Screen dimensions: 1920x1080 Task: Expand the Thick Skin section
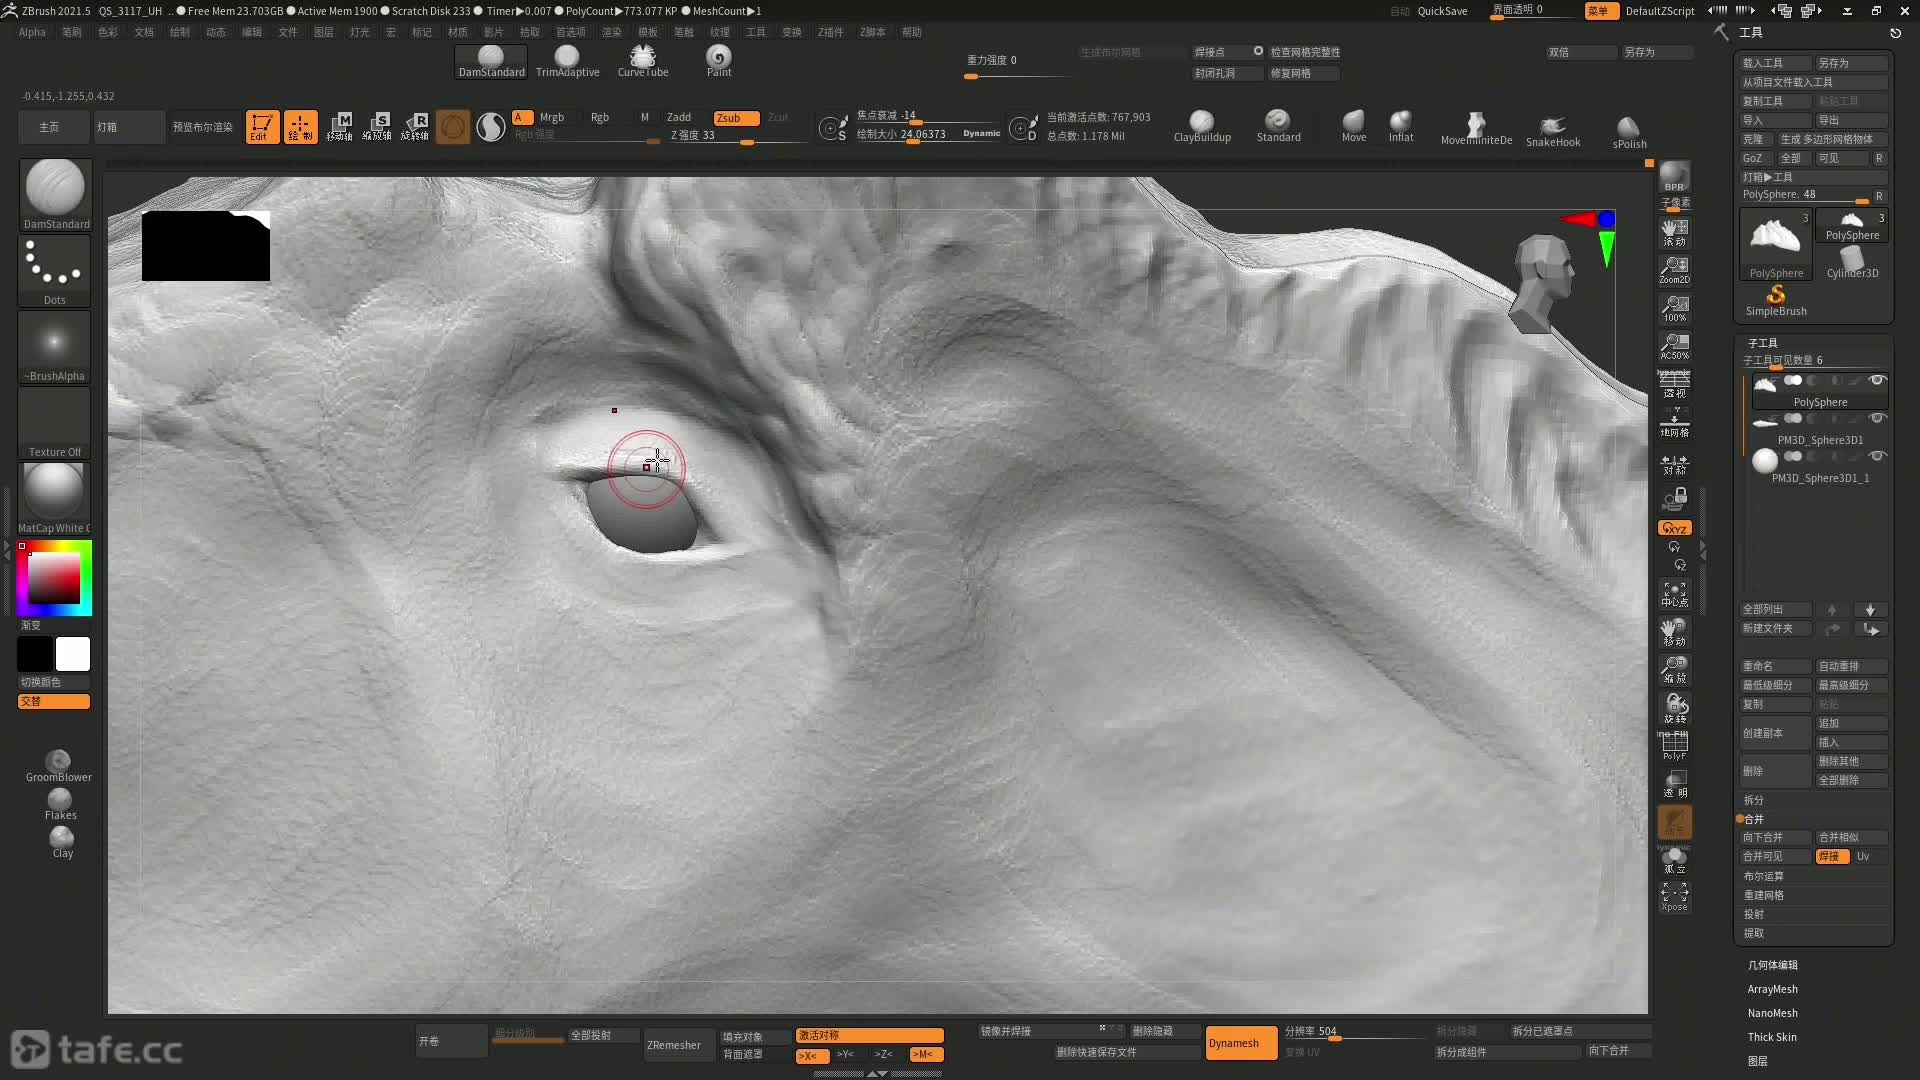[1771, 1037]
